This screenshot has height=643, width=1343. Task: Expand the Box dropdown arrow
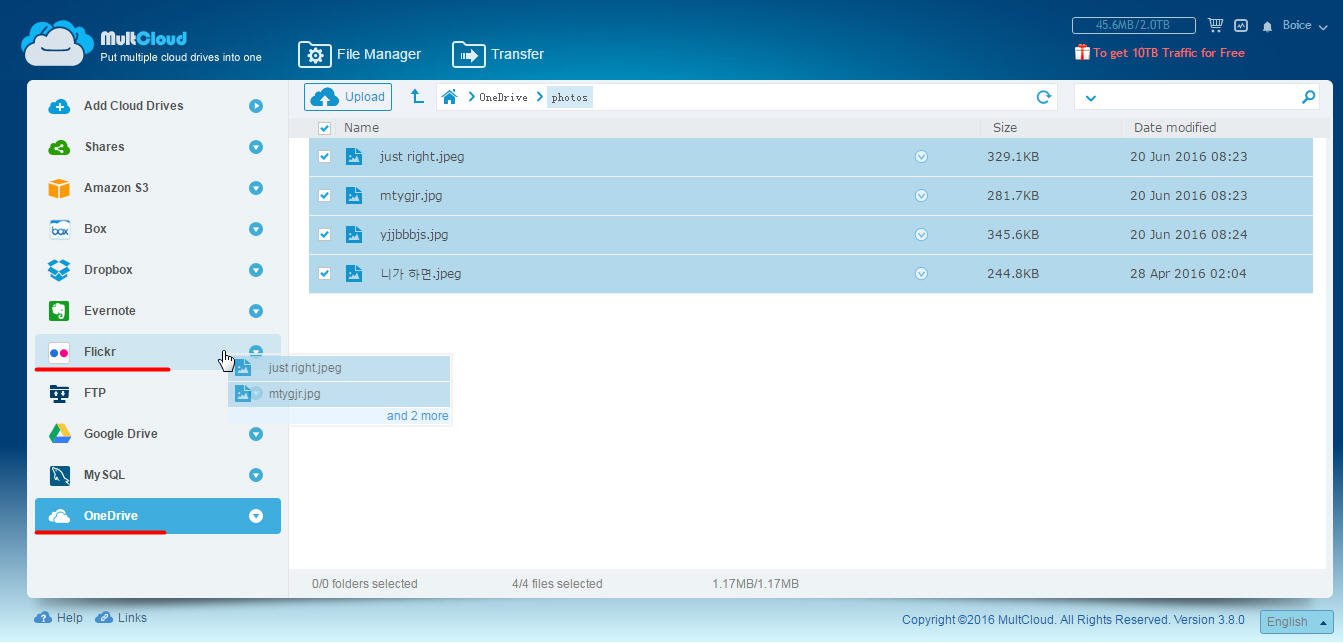256,229
